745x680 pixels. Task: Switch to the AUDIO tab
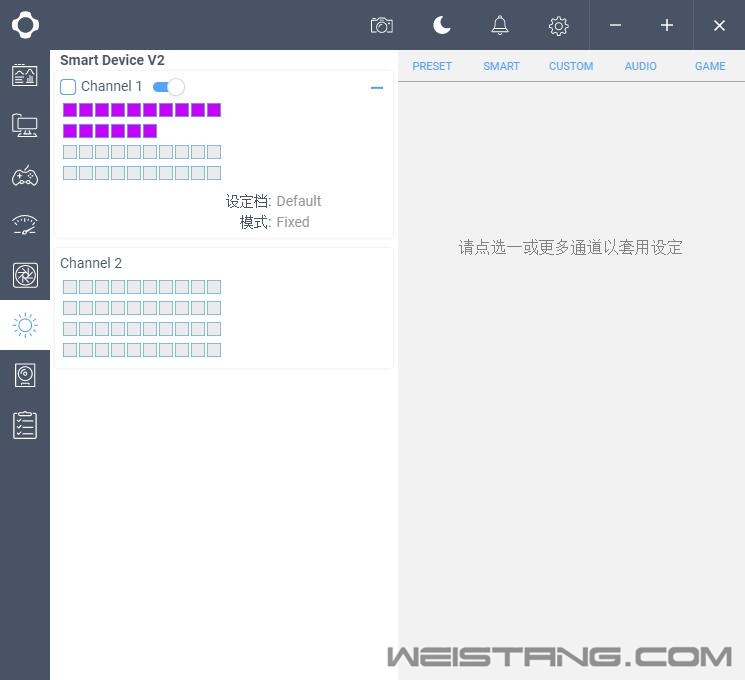click(640, 66)
